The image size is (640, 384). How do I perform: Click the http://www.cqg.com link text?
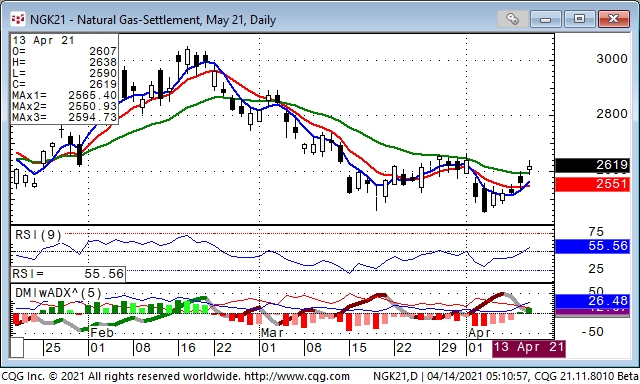297,376
